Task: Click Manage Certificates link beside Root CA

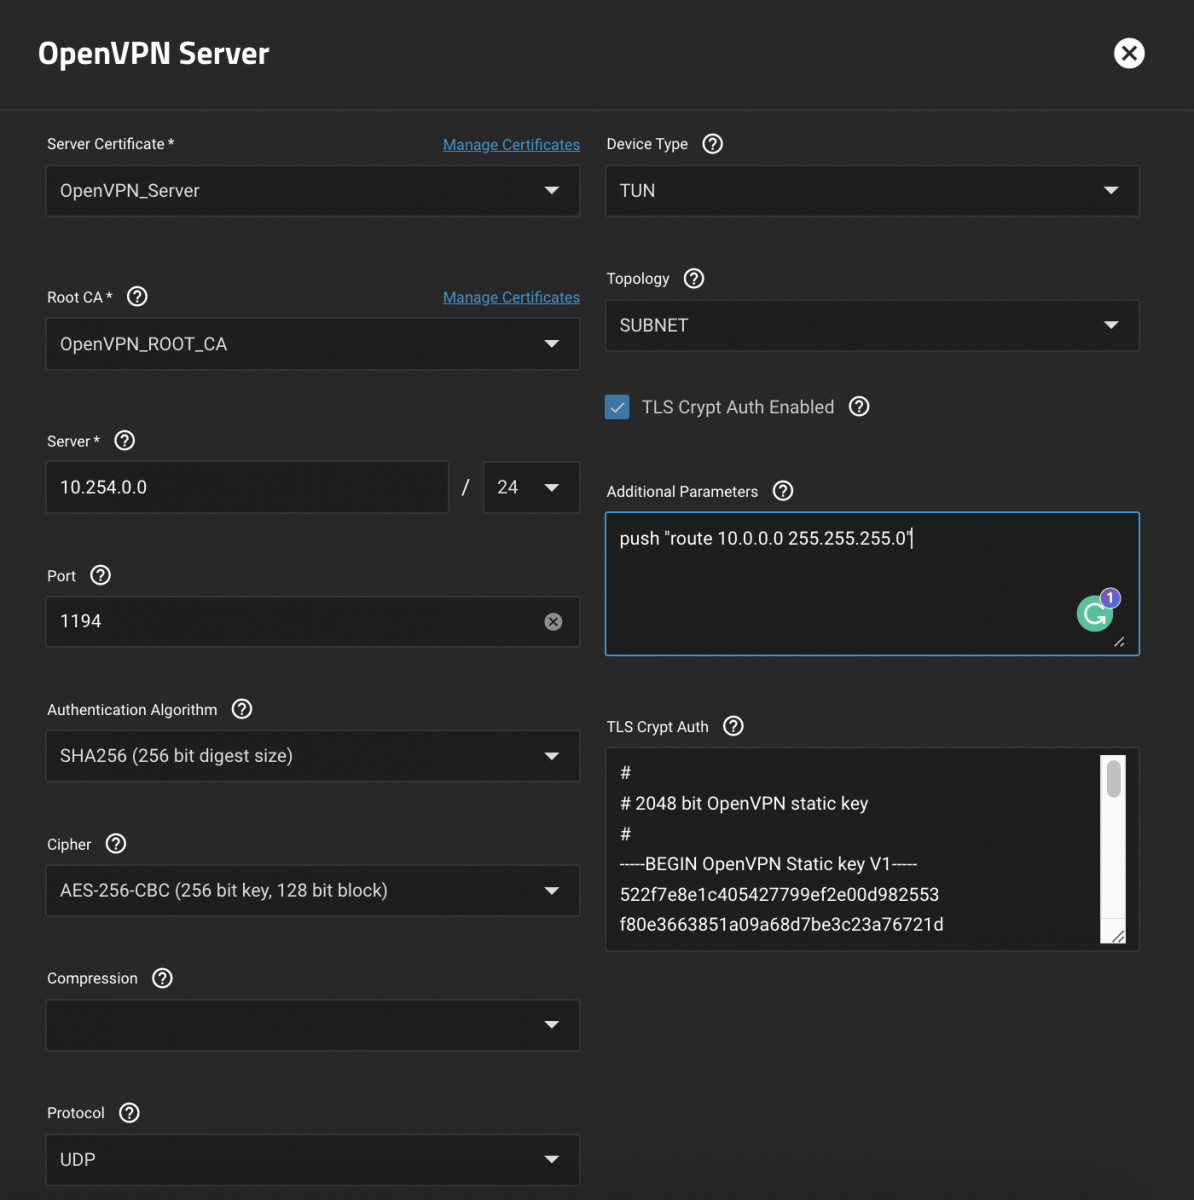Action: point(511,298)
